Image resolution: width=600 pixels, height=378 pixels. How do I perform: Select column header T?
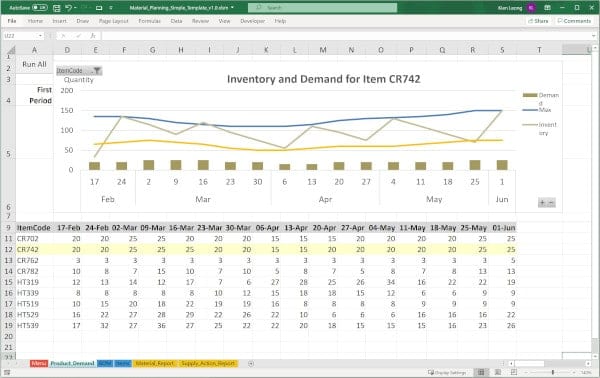(x=539, y=50)
